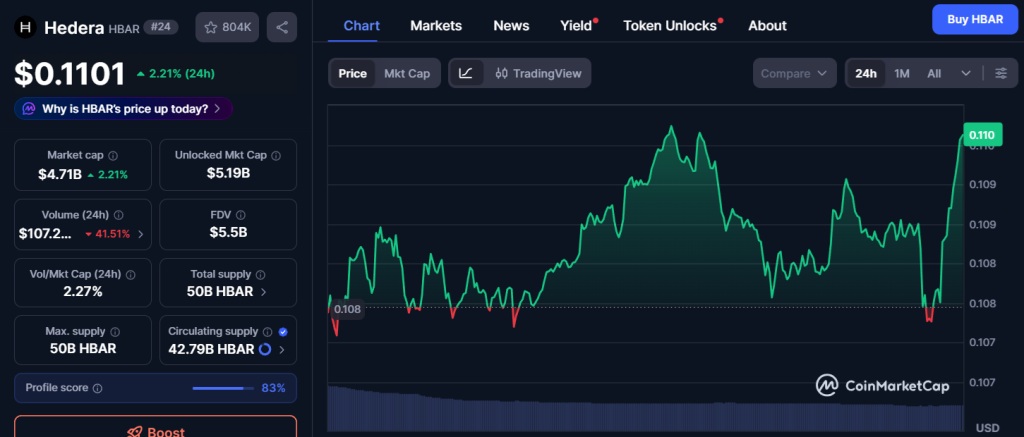Image resolution: width=1024 pixels, height=437 pixels.
Task: Open the Chart tab
Action: [x=362, y=25]
